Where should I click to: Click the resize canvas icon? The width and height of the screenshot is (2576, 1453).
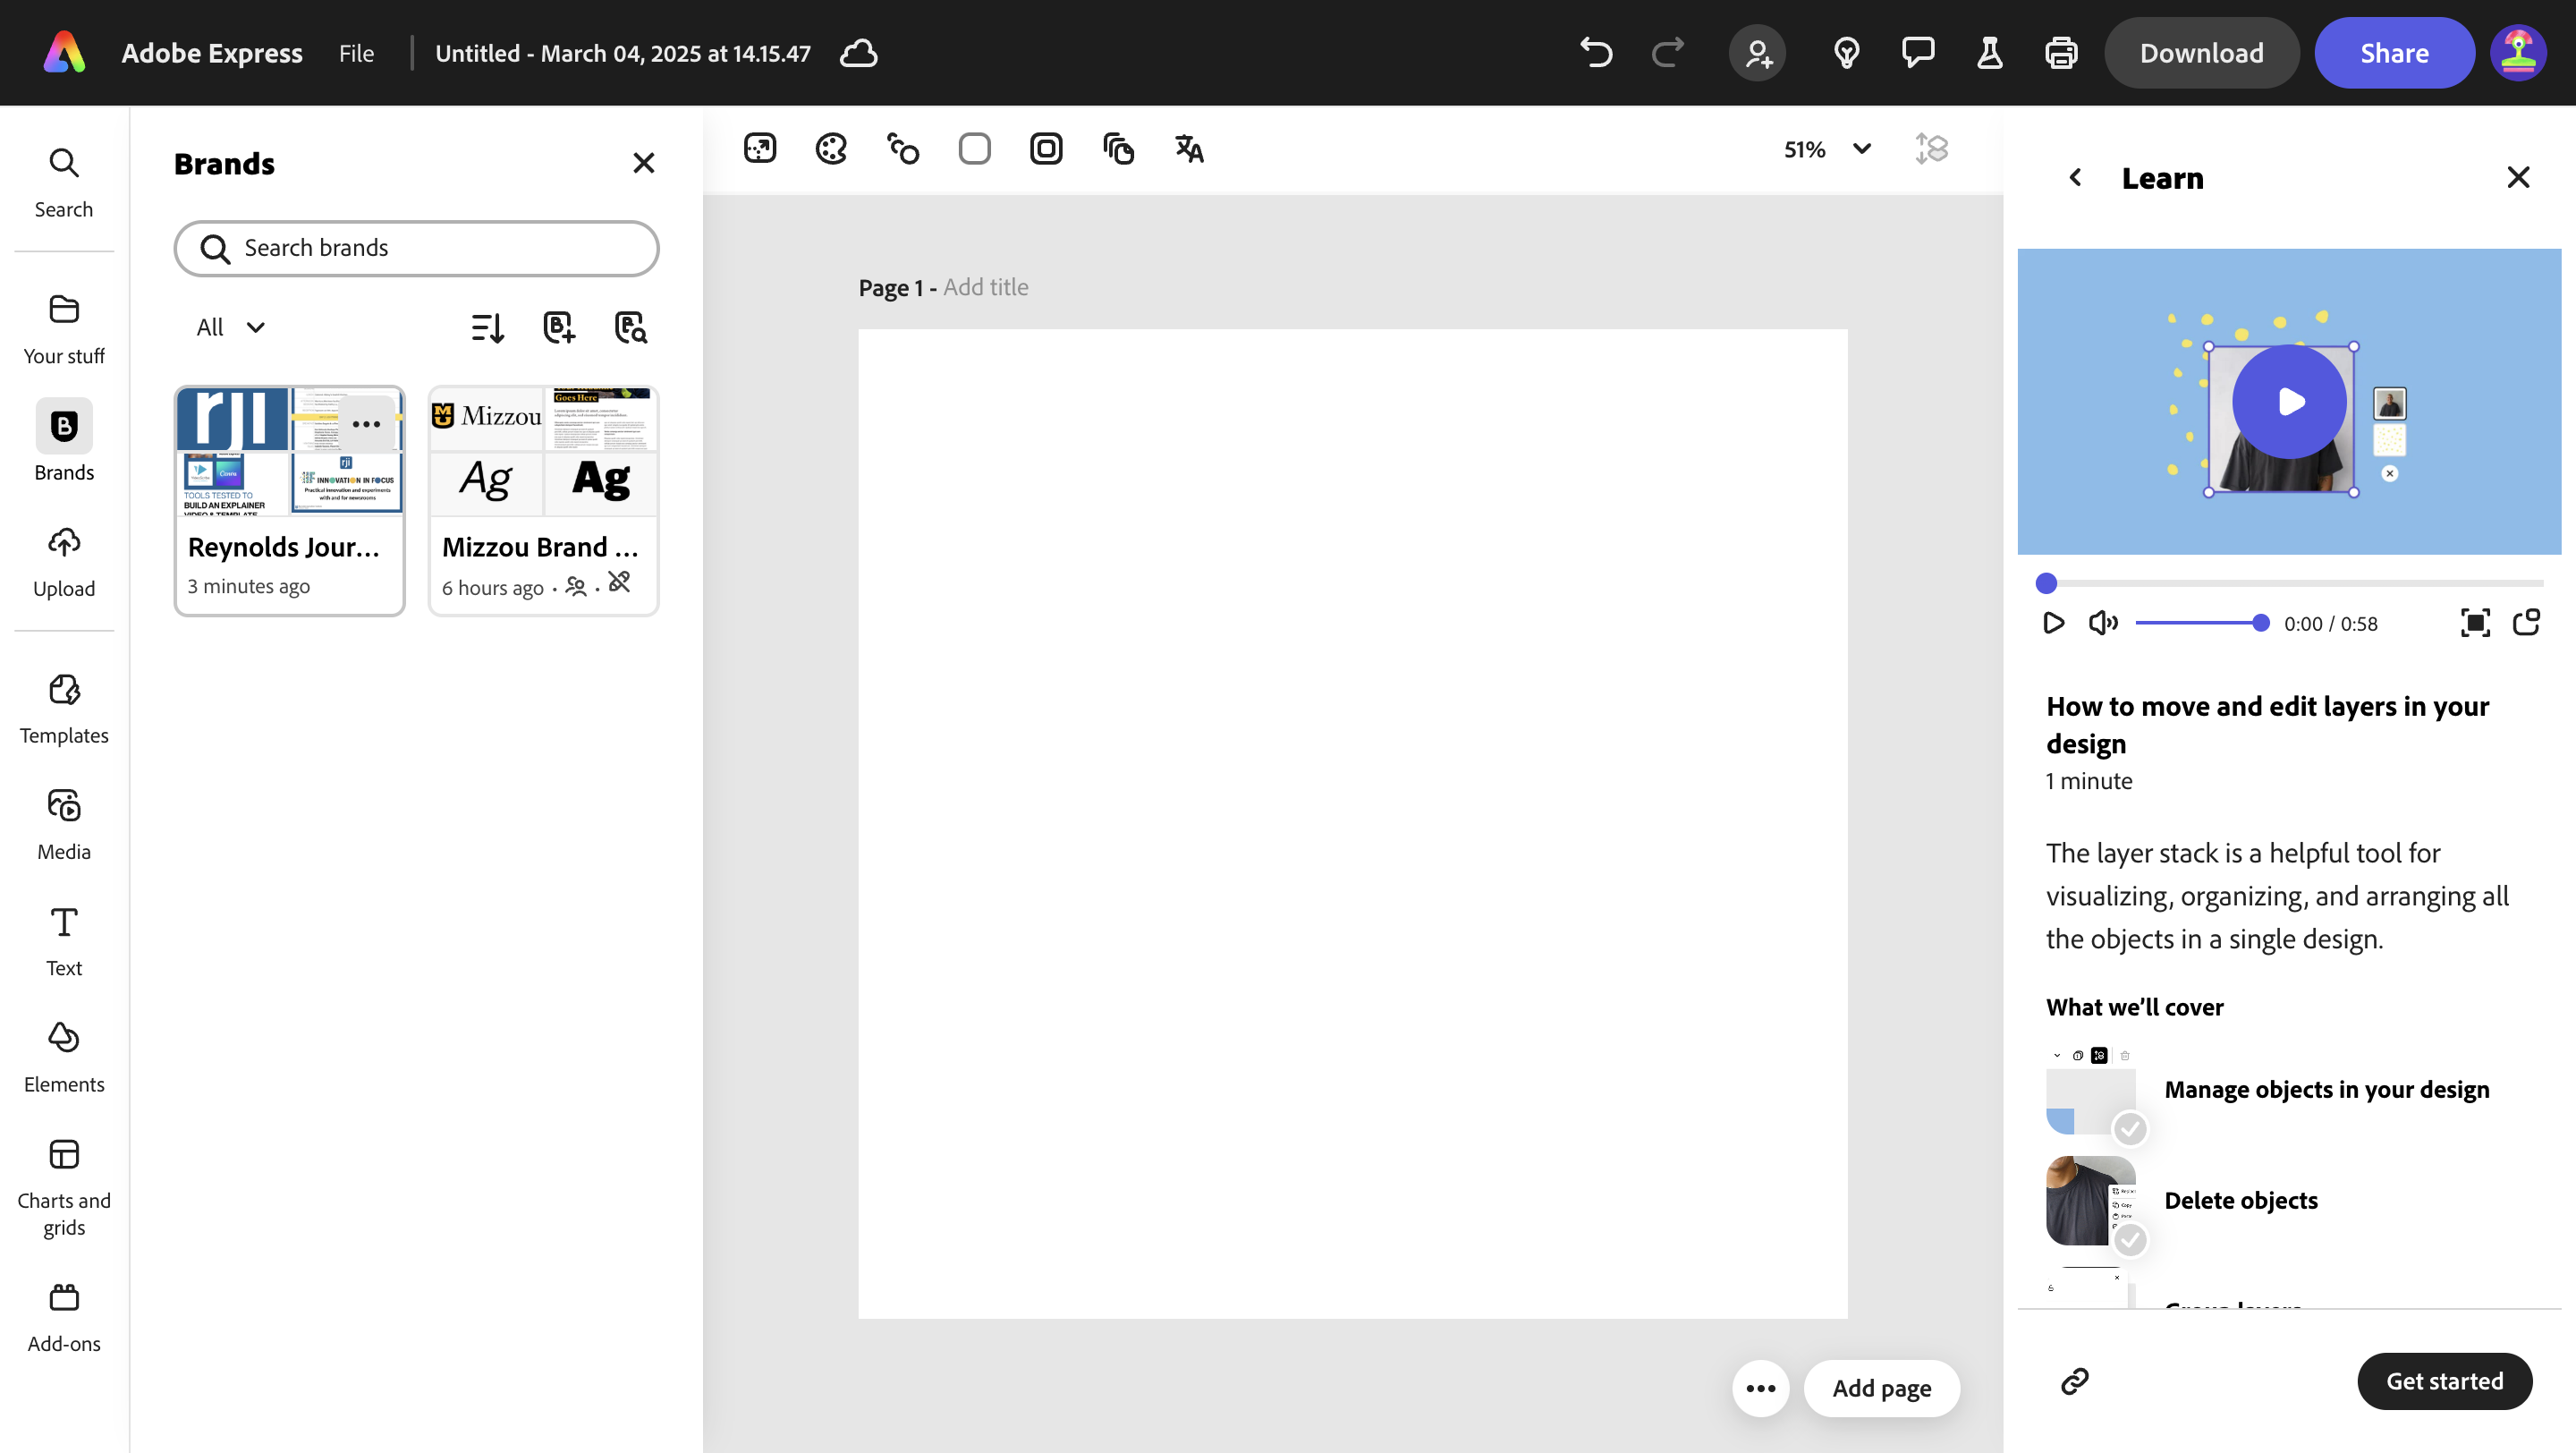(x=759, y=149)
